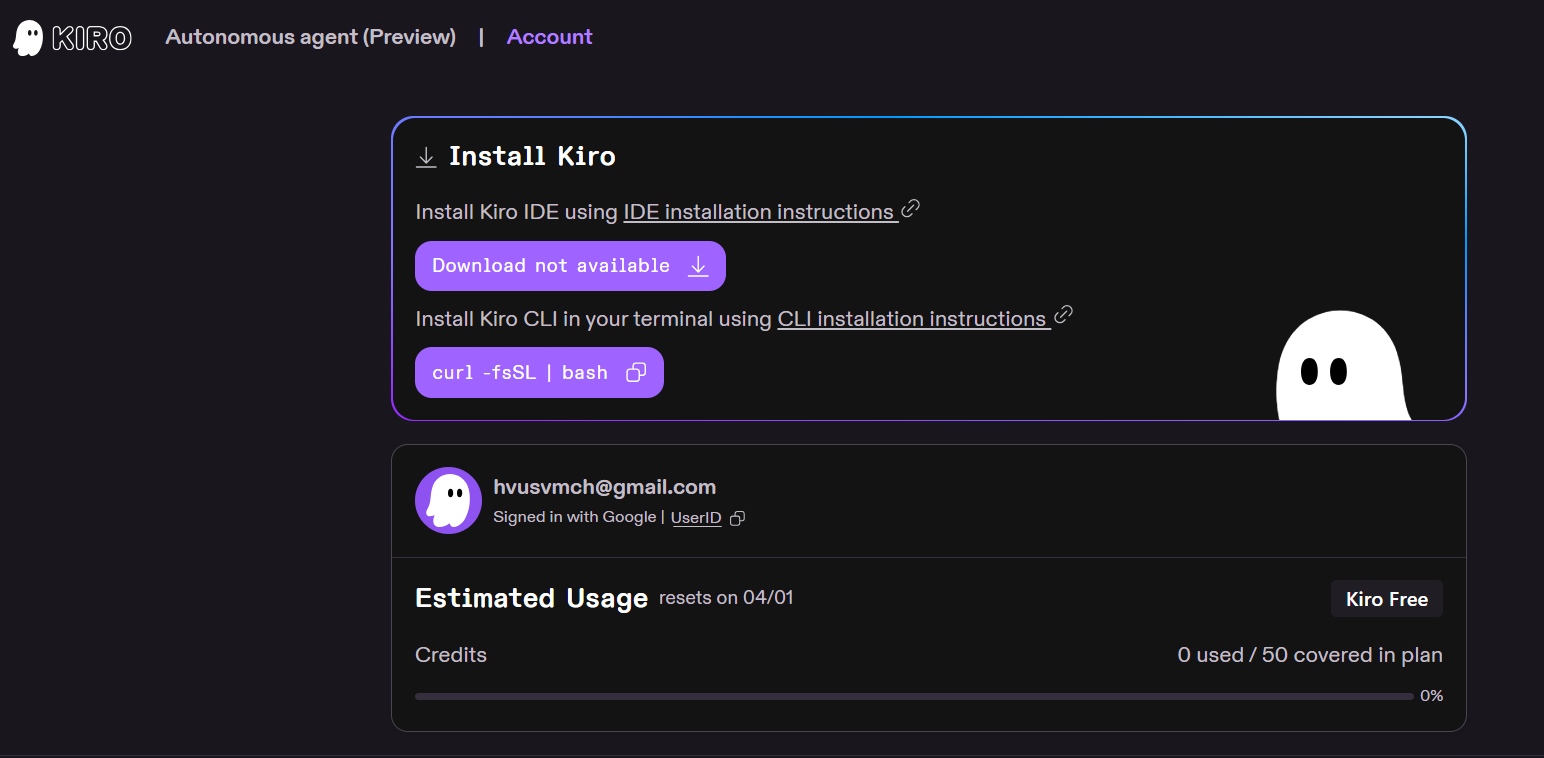Click the UserID link

[695, 517]
